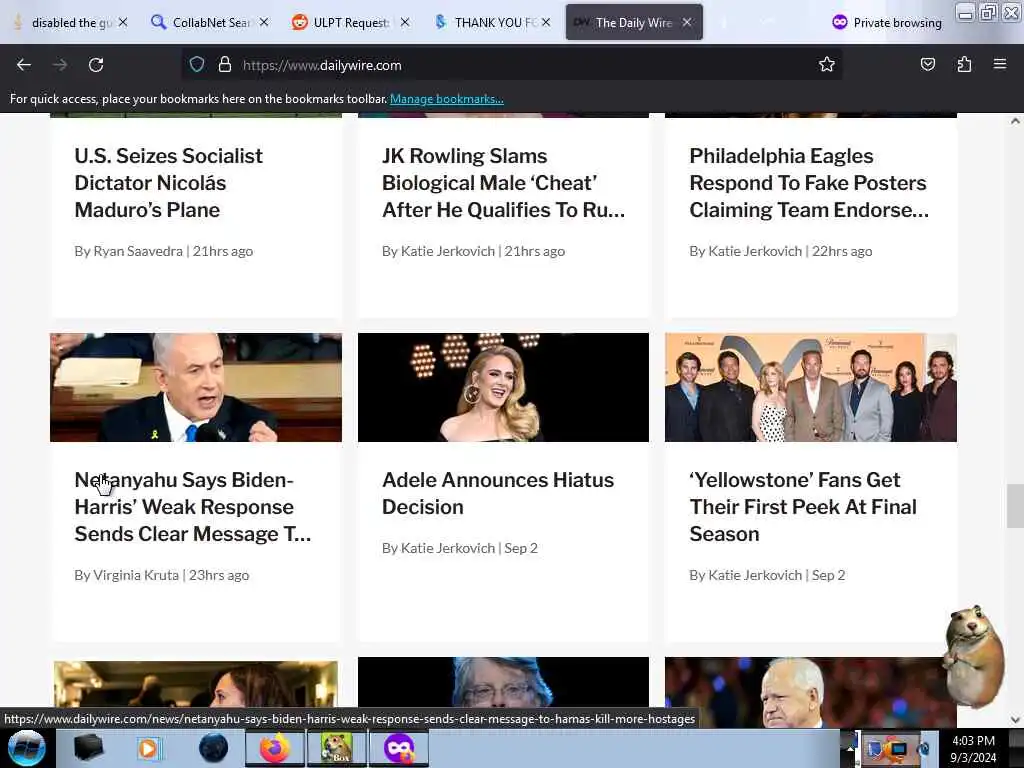Switch to the CollabNet Search tab

click(x=209, y=22)
